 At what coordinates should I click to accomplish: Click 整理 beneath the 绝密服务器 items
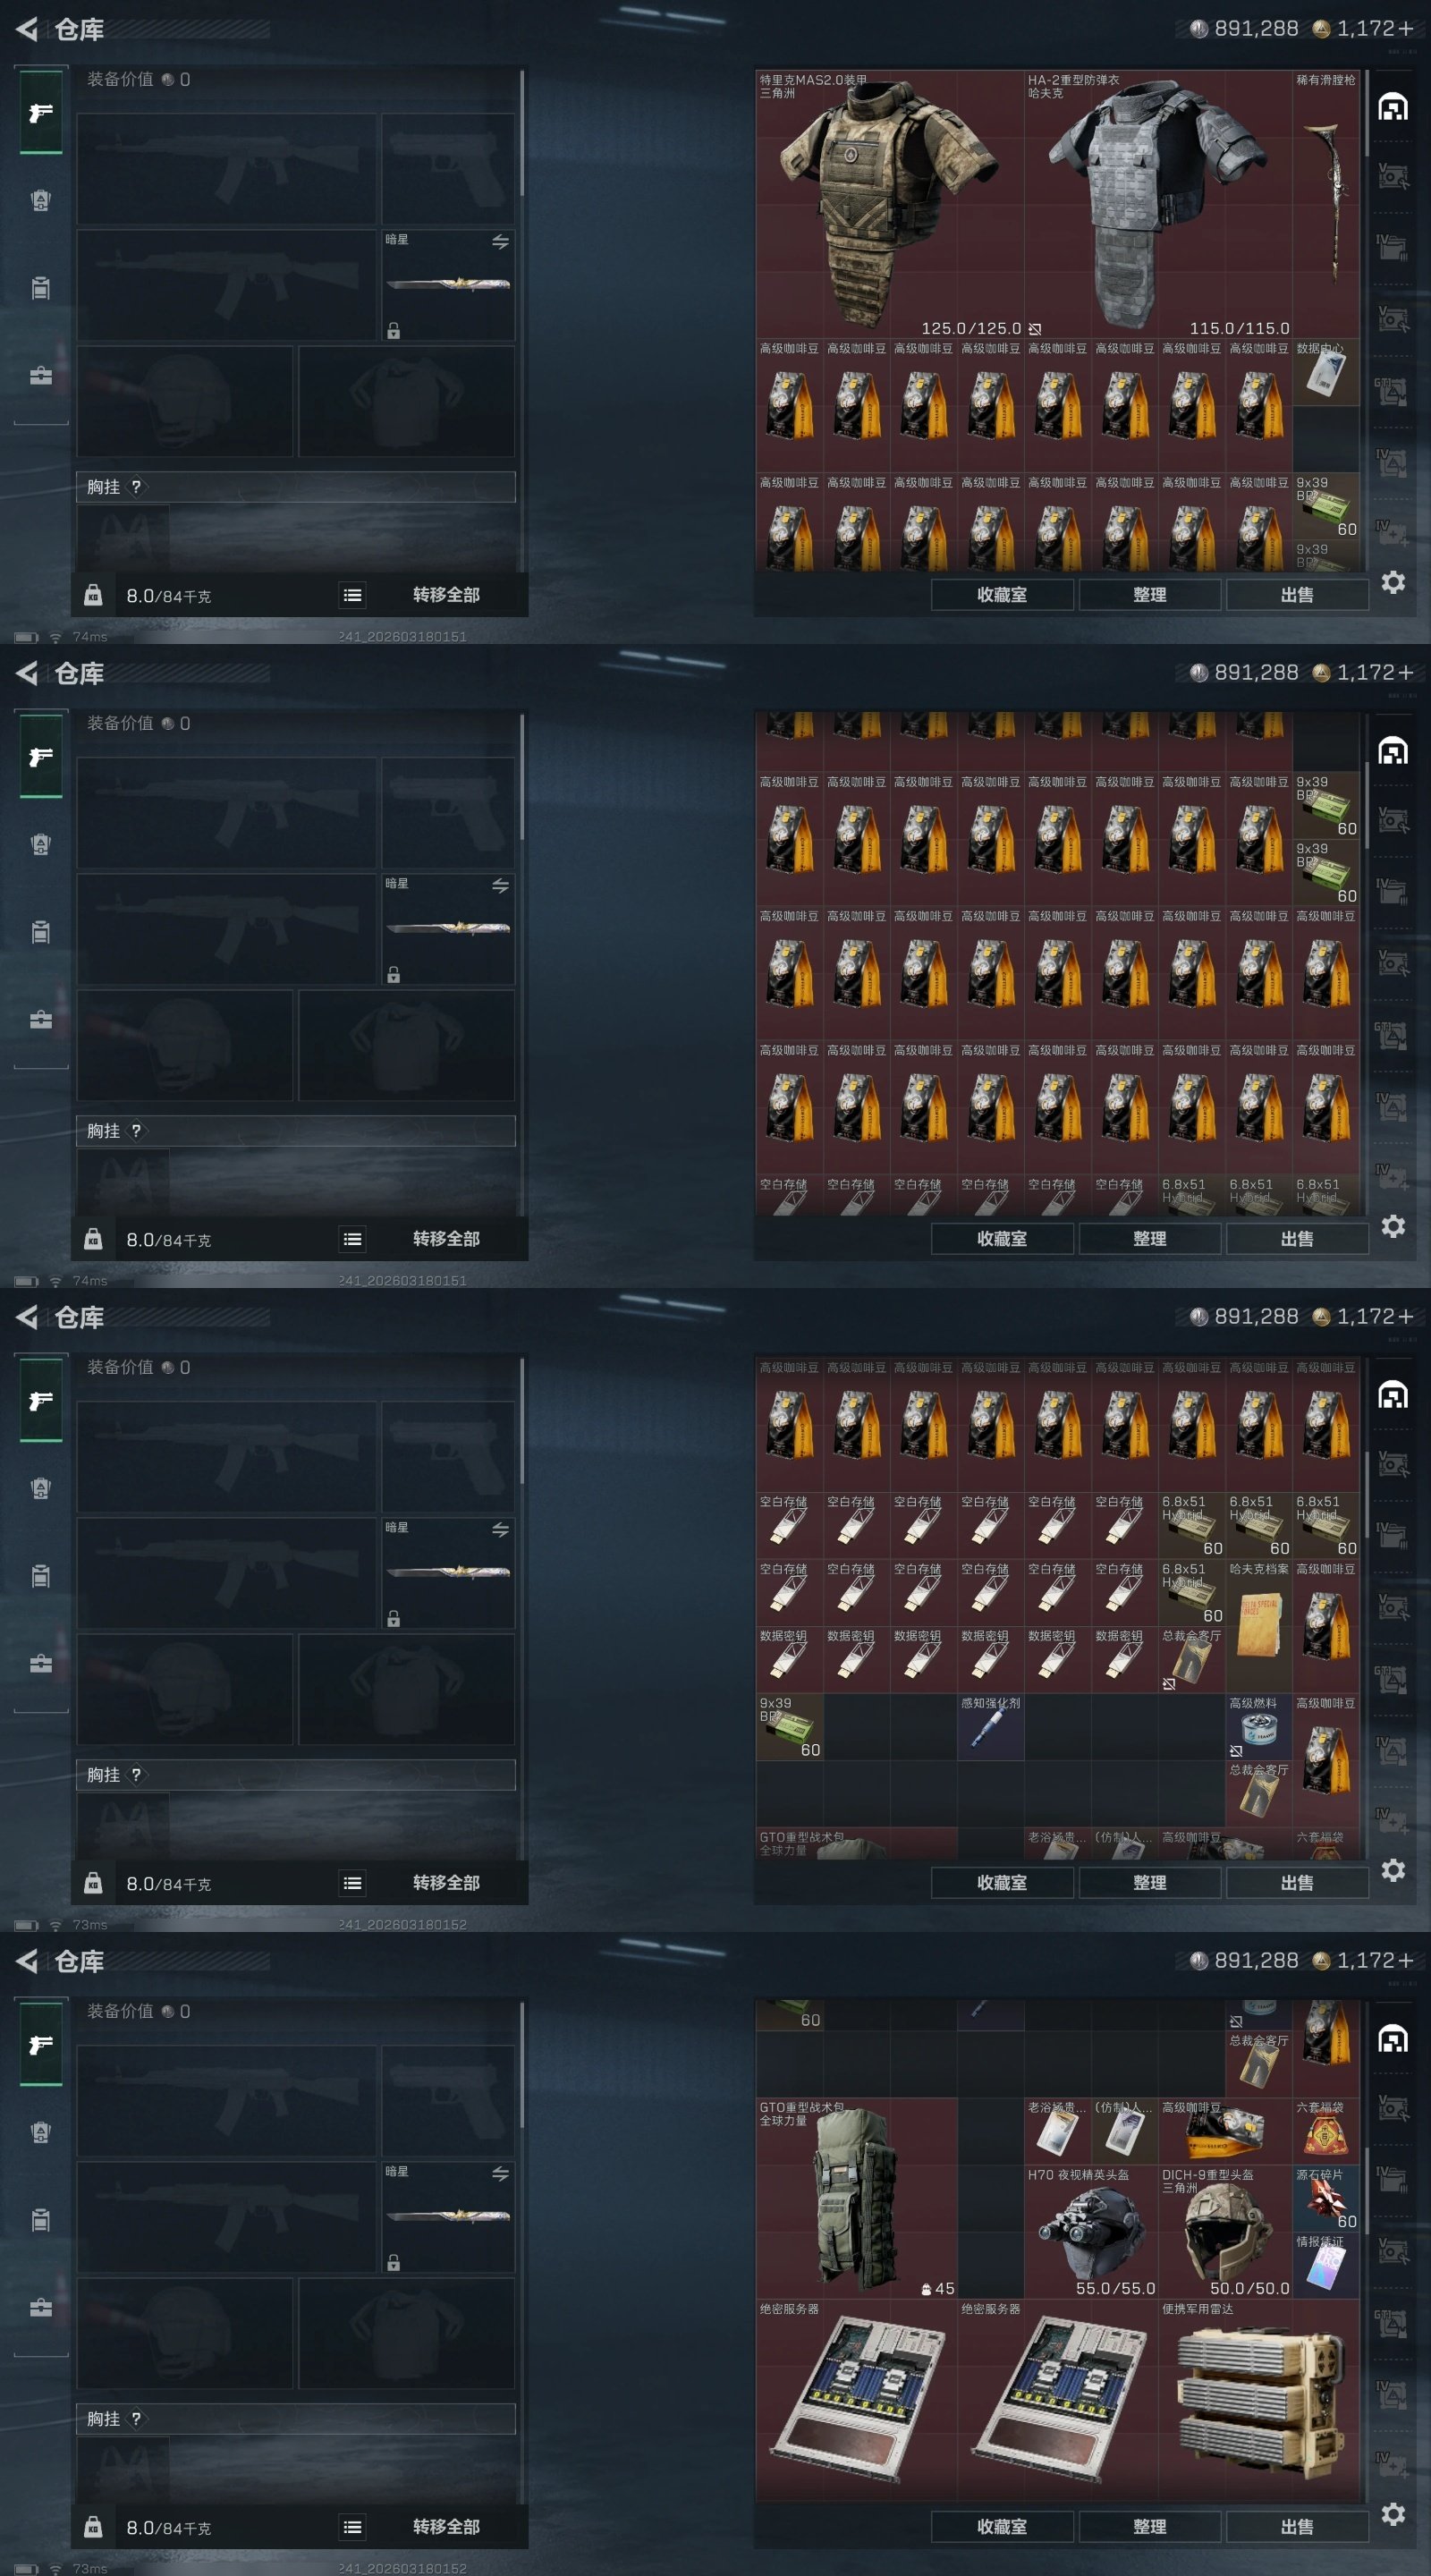tap(1149, 2527)
